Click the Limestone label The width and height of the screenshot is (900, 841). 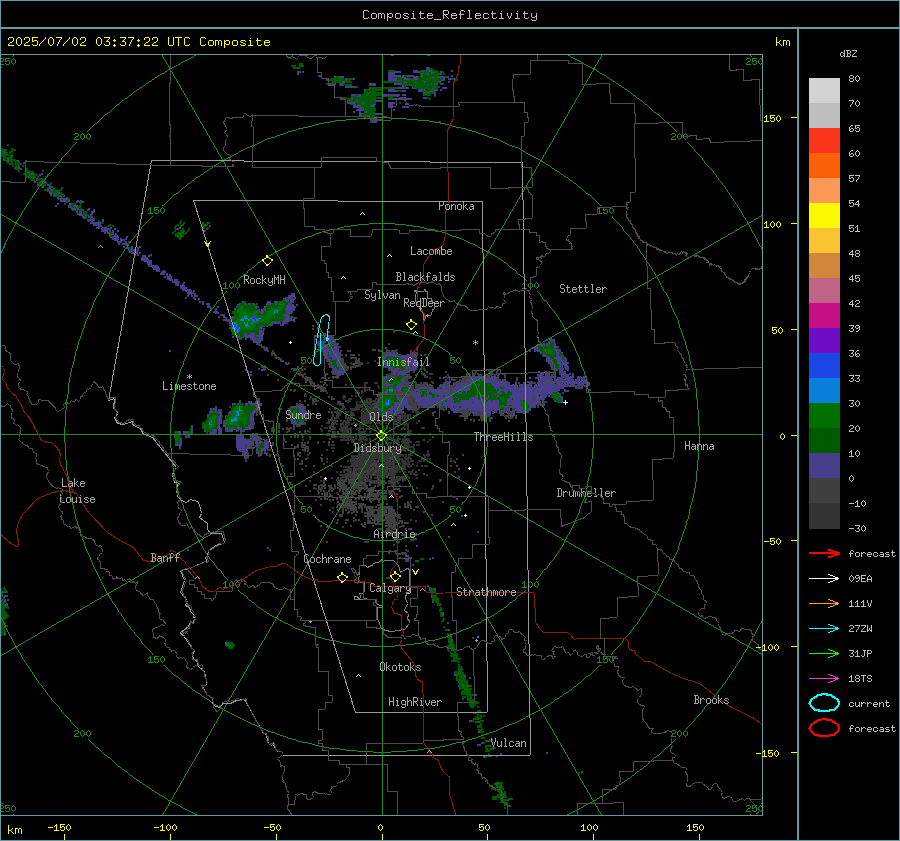(x=189, y=386)
